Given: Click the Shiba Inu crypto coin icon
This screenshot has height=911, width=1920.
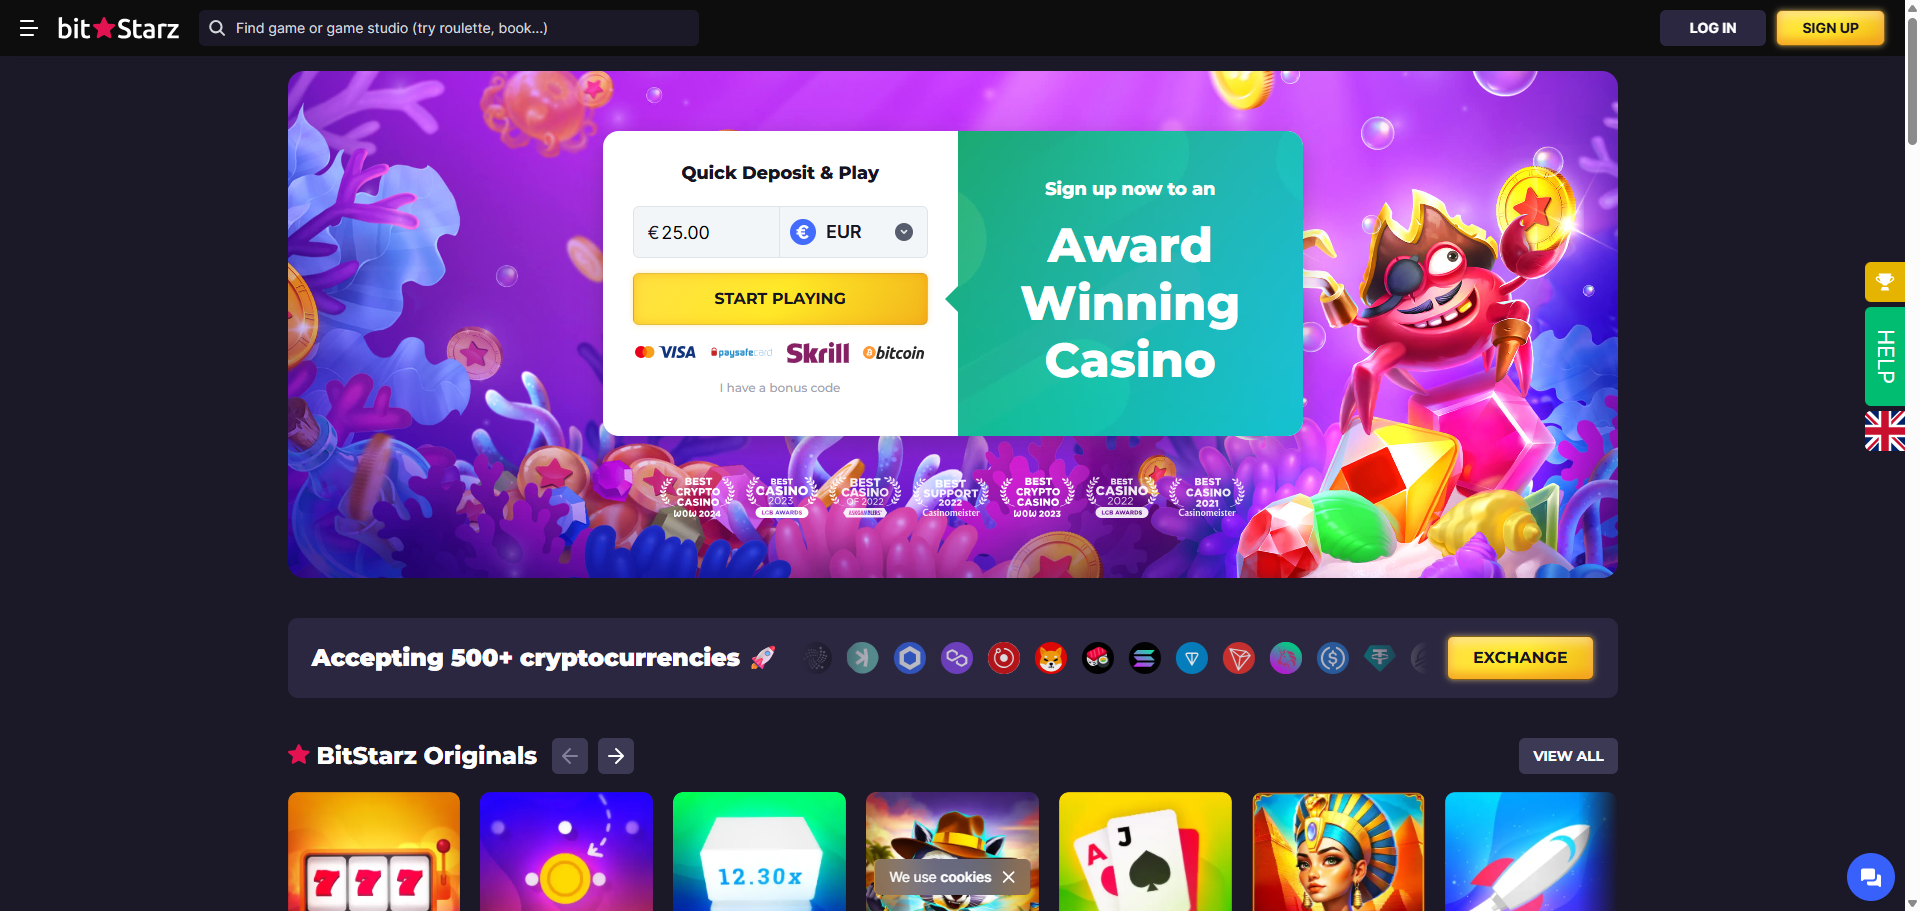Looking at the screenshot, I should [x=1051, y=658].
